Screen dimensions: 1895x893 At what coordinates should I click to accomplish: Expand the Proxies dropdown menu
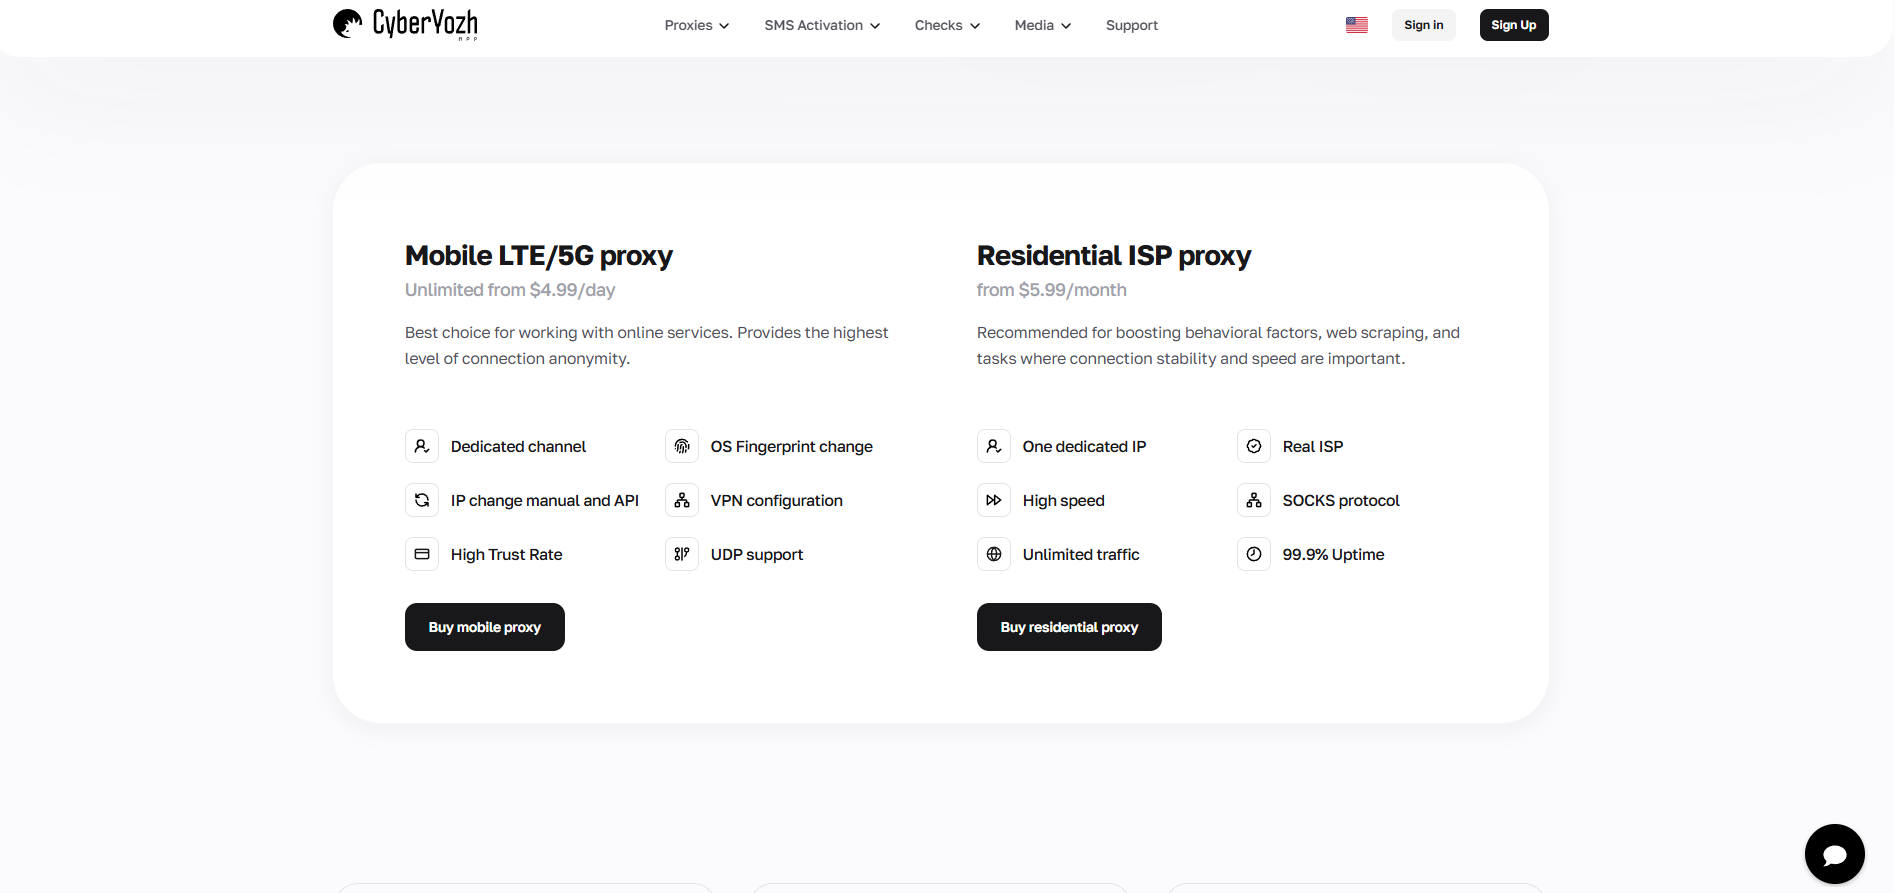click(x=697, y=25)
